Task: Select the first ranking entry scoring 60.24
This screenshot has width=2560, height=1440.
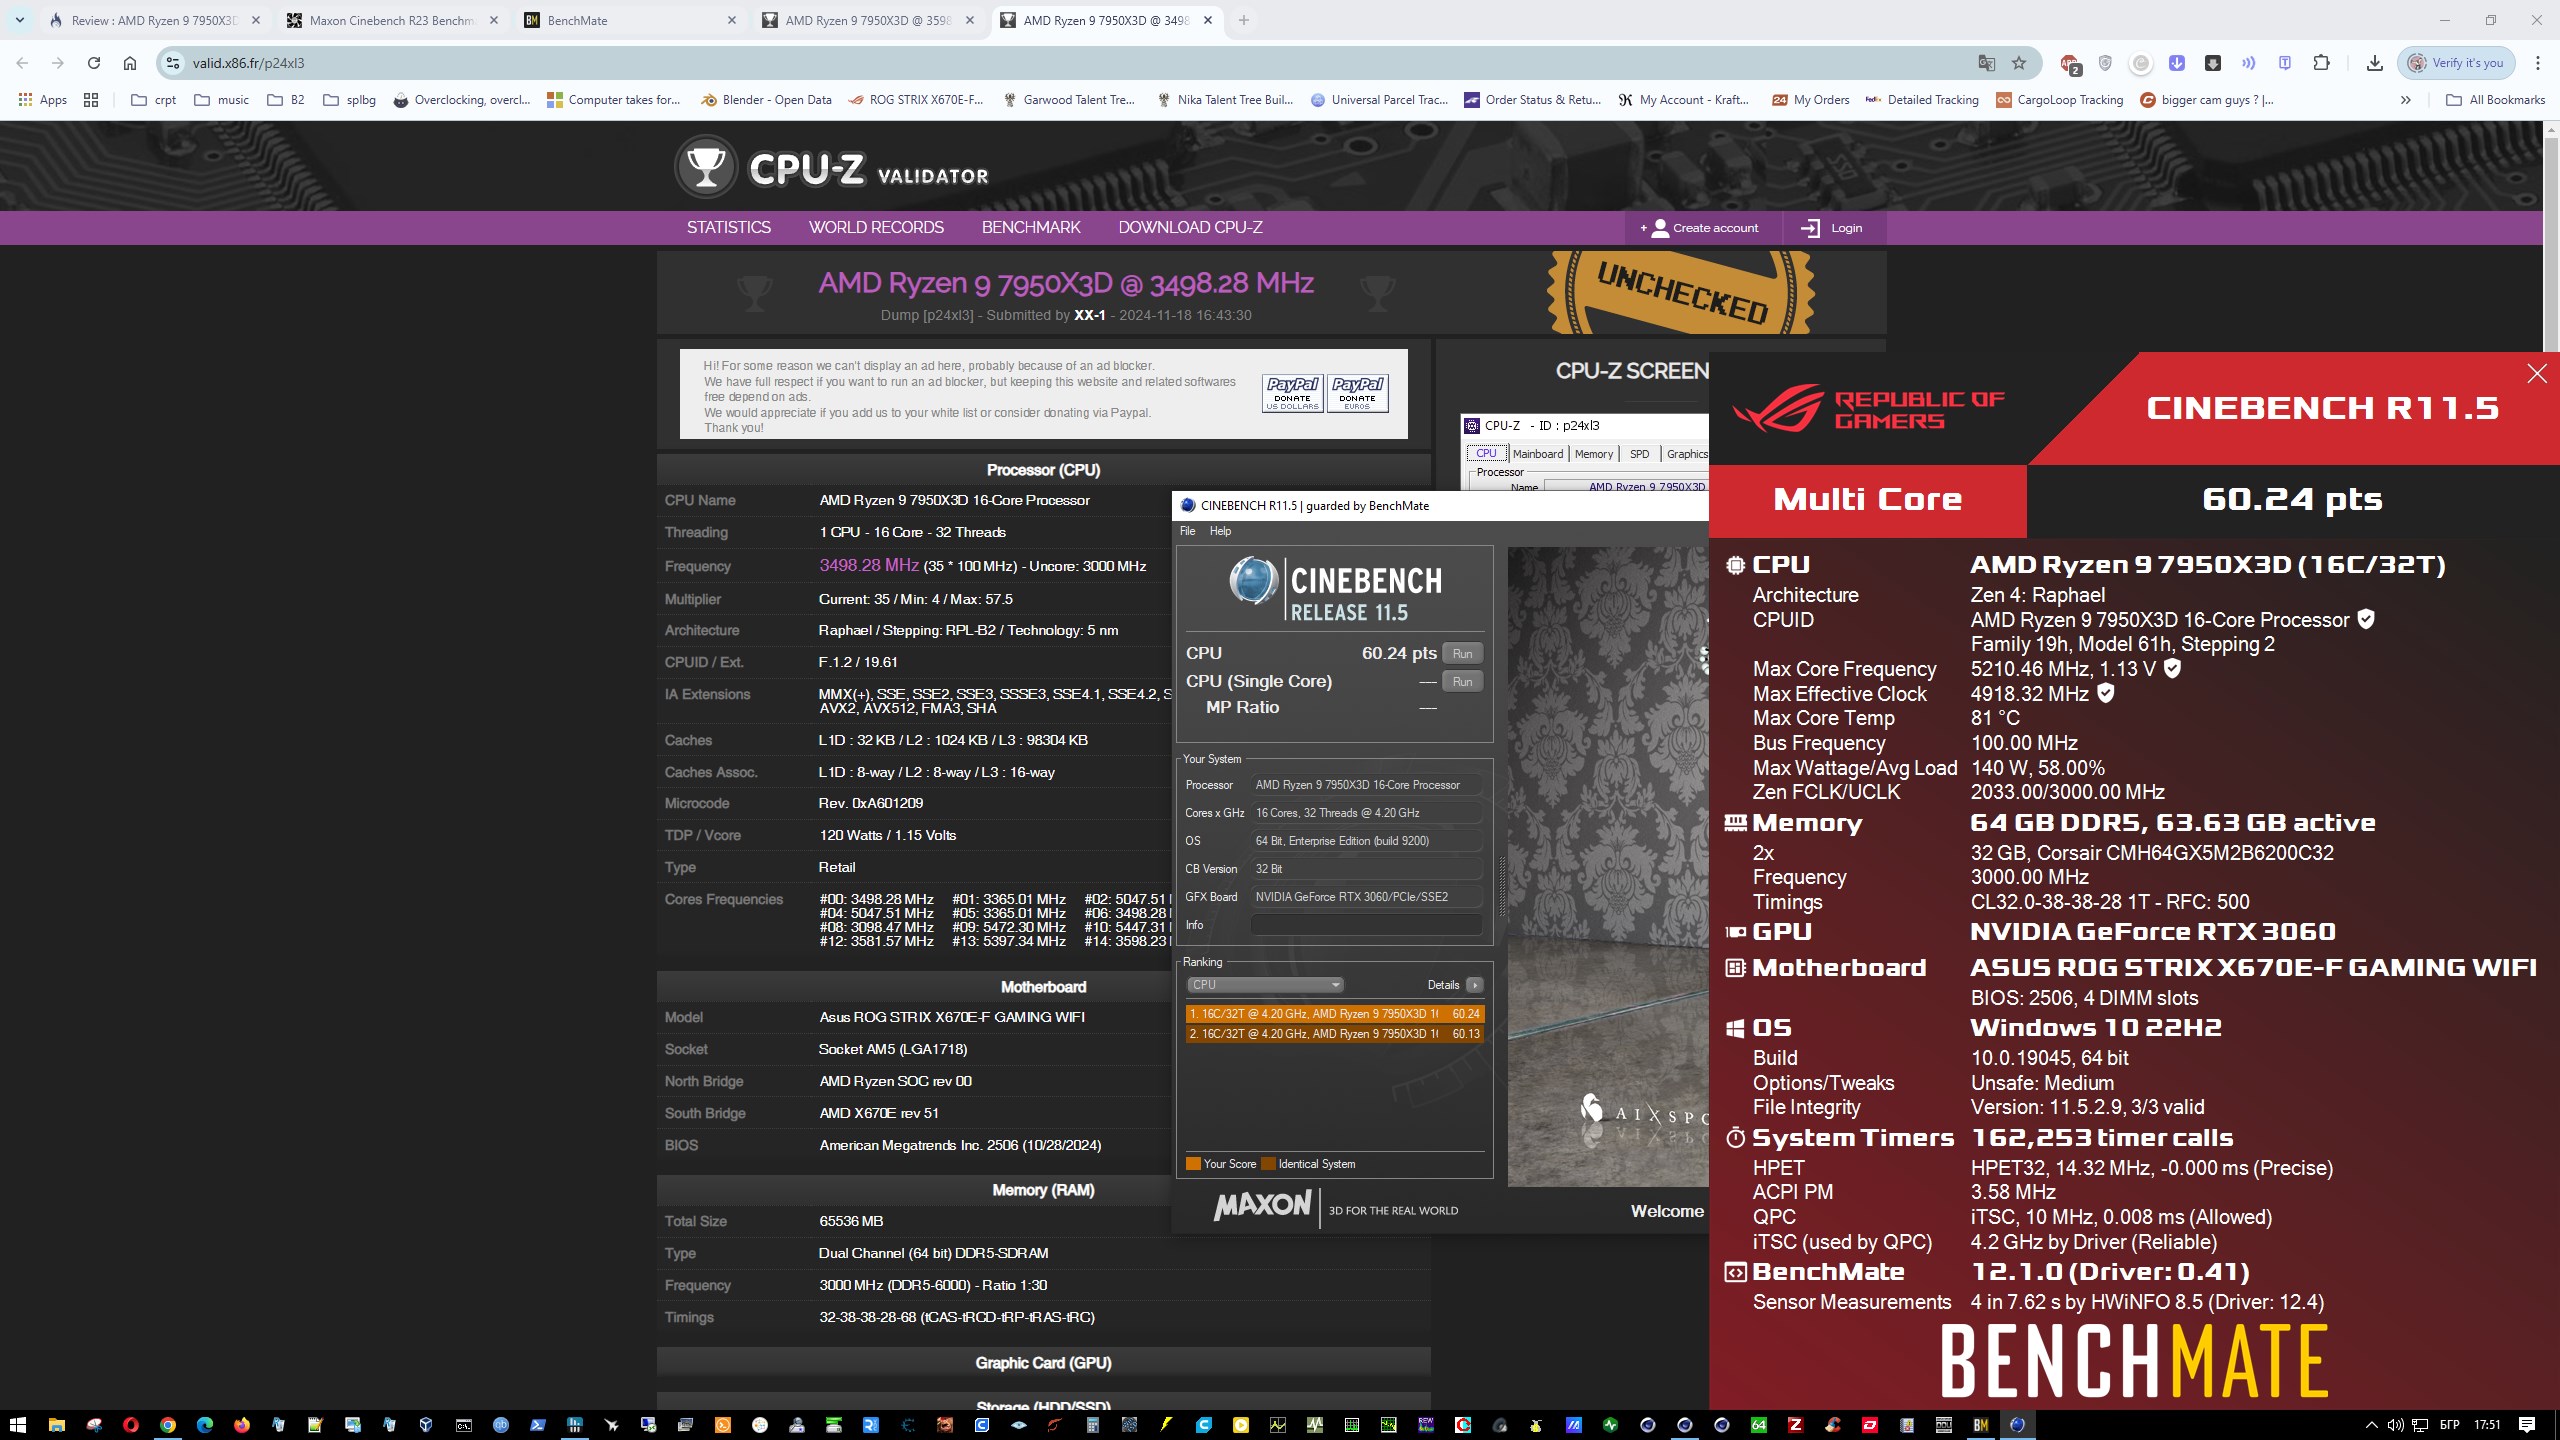Action: 1334,1014
